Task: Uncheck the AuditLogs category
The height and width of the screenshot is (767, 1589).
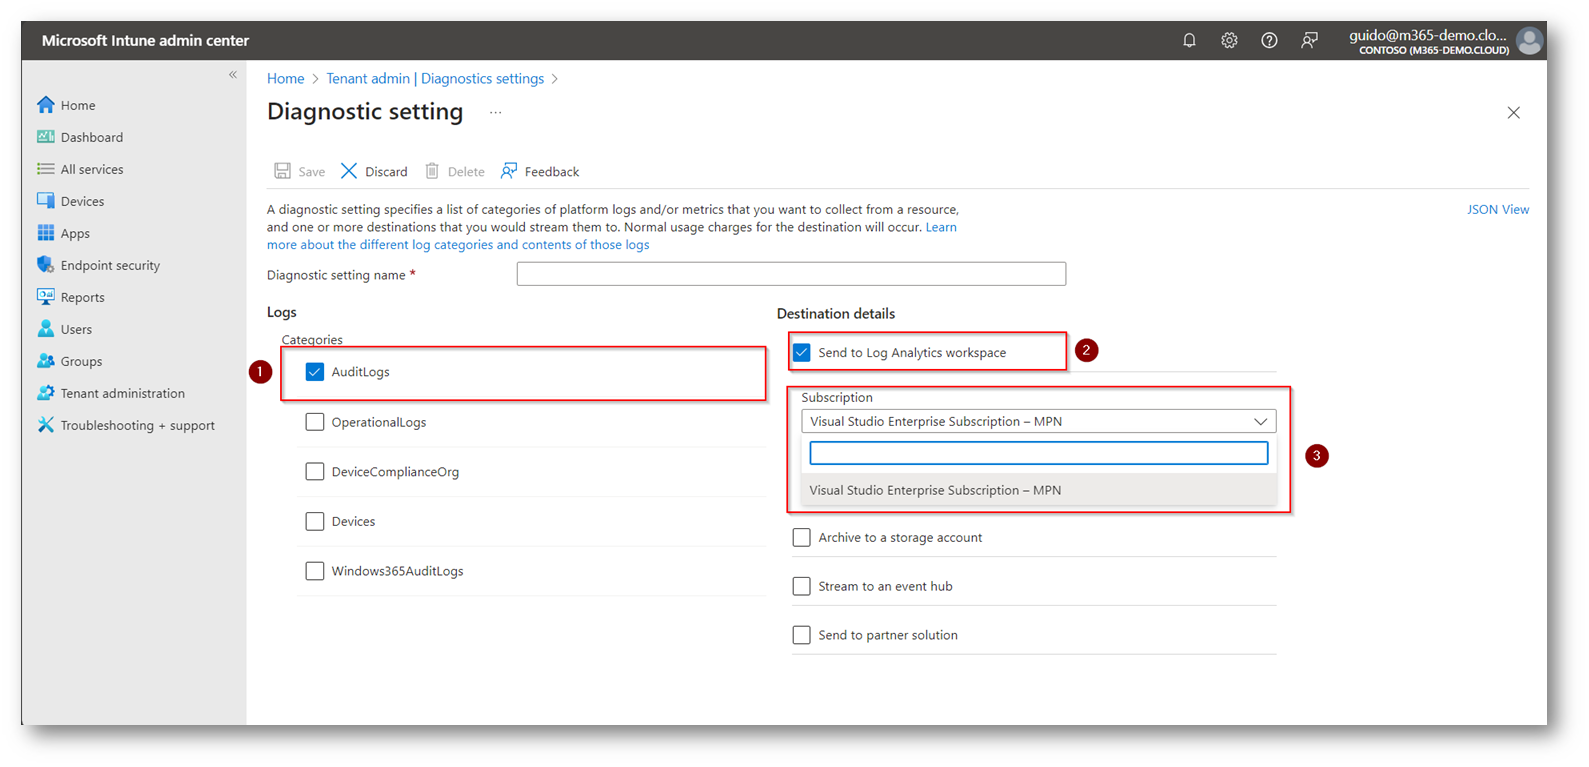Action: point(315,372)
